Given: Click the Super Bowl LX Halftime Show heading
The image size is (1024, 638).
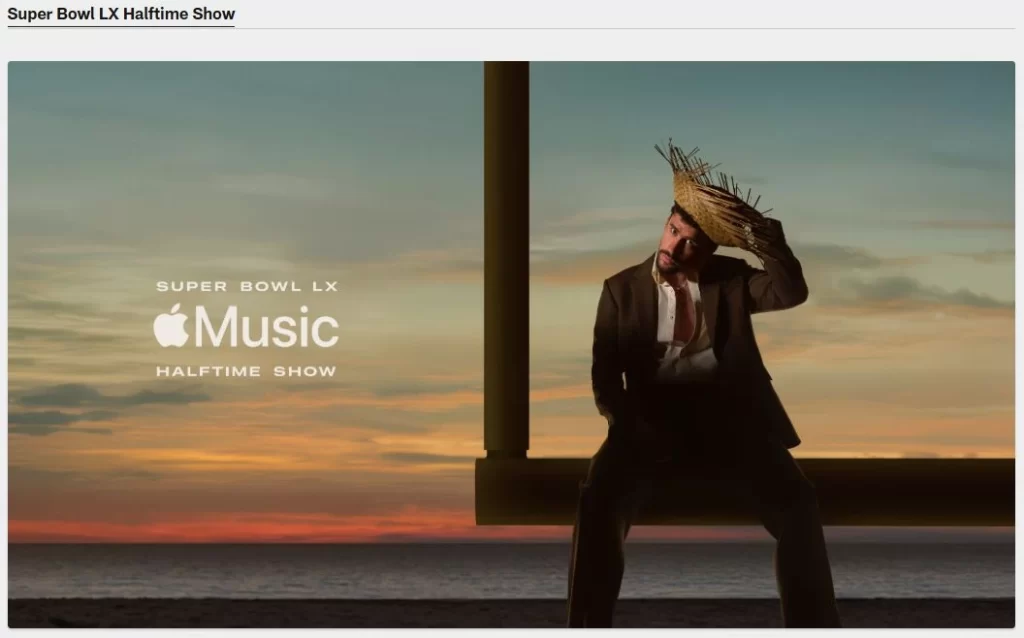Looking at the screenshot, I should tap(121, 14).
